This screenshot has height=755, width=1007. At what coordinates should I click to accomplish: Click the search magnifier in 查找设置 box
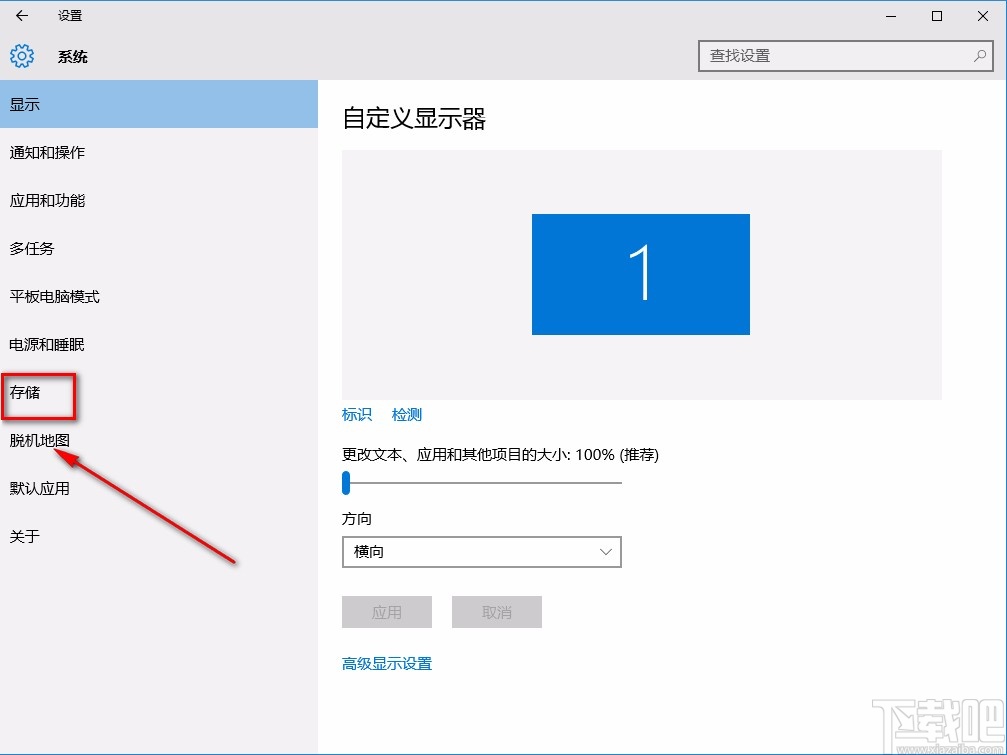981,56
